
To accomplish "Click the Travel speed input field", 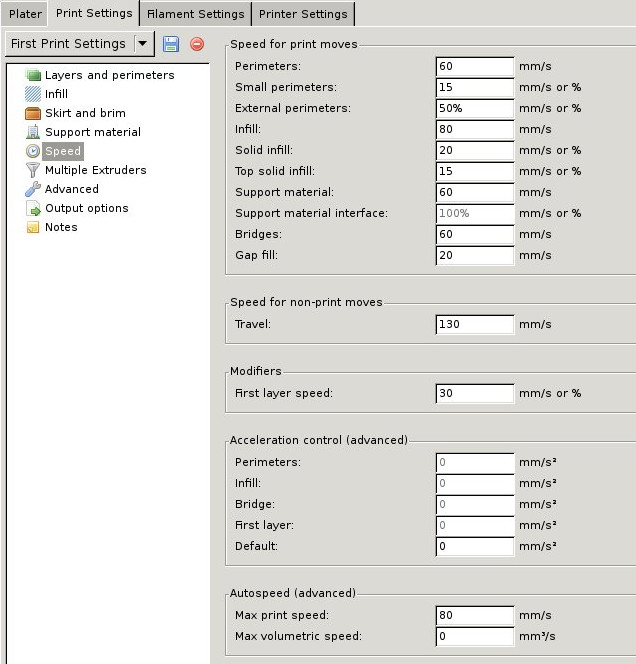I will tap(475, 324).
